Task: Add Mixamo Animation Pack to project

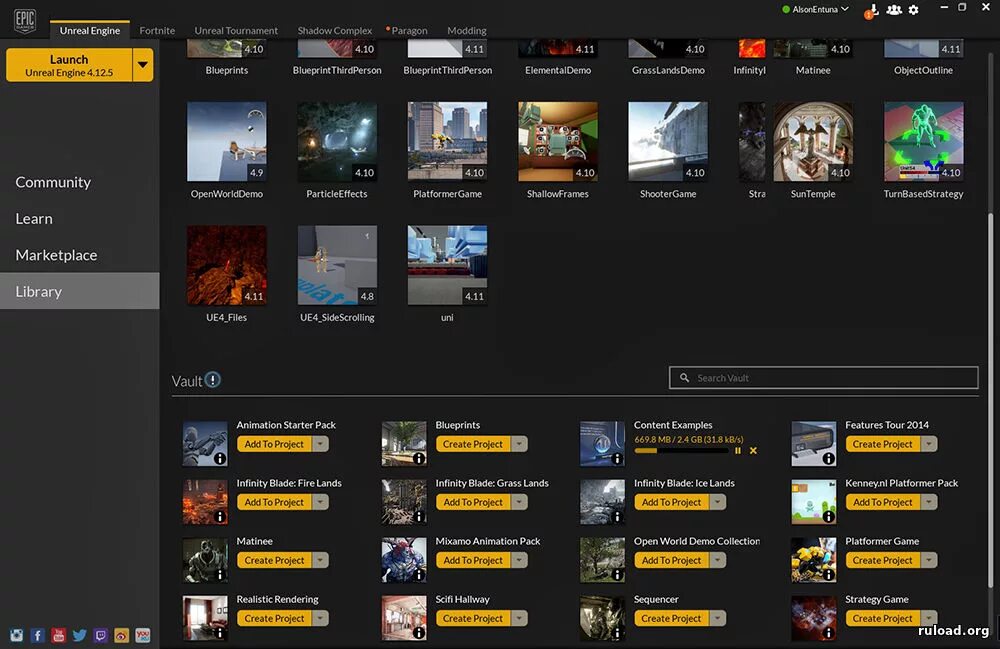Action: (473, 560)
